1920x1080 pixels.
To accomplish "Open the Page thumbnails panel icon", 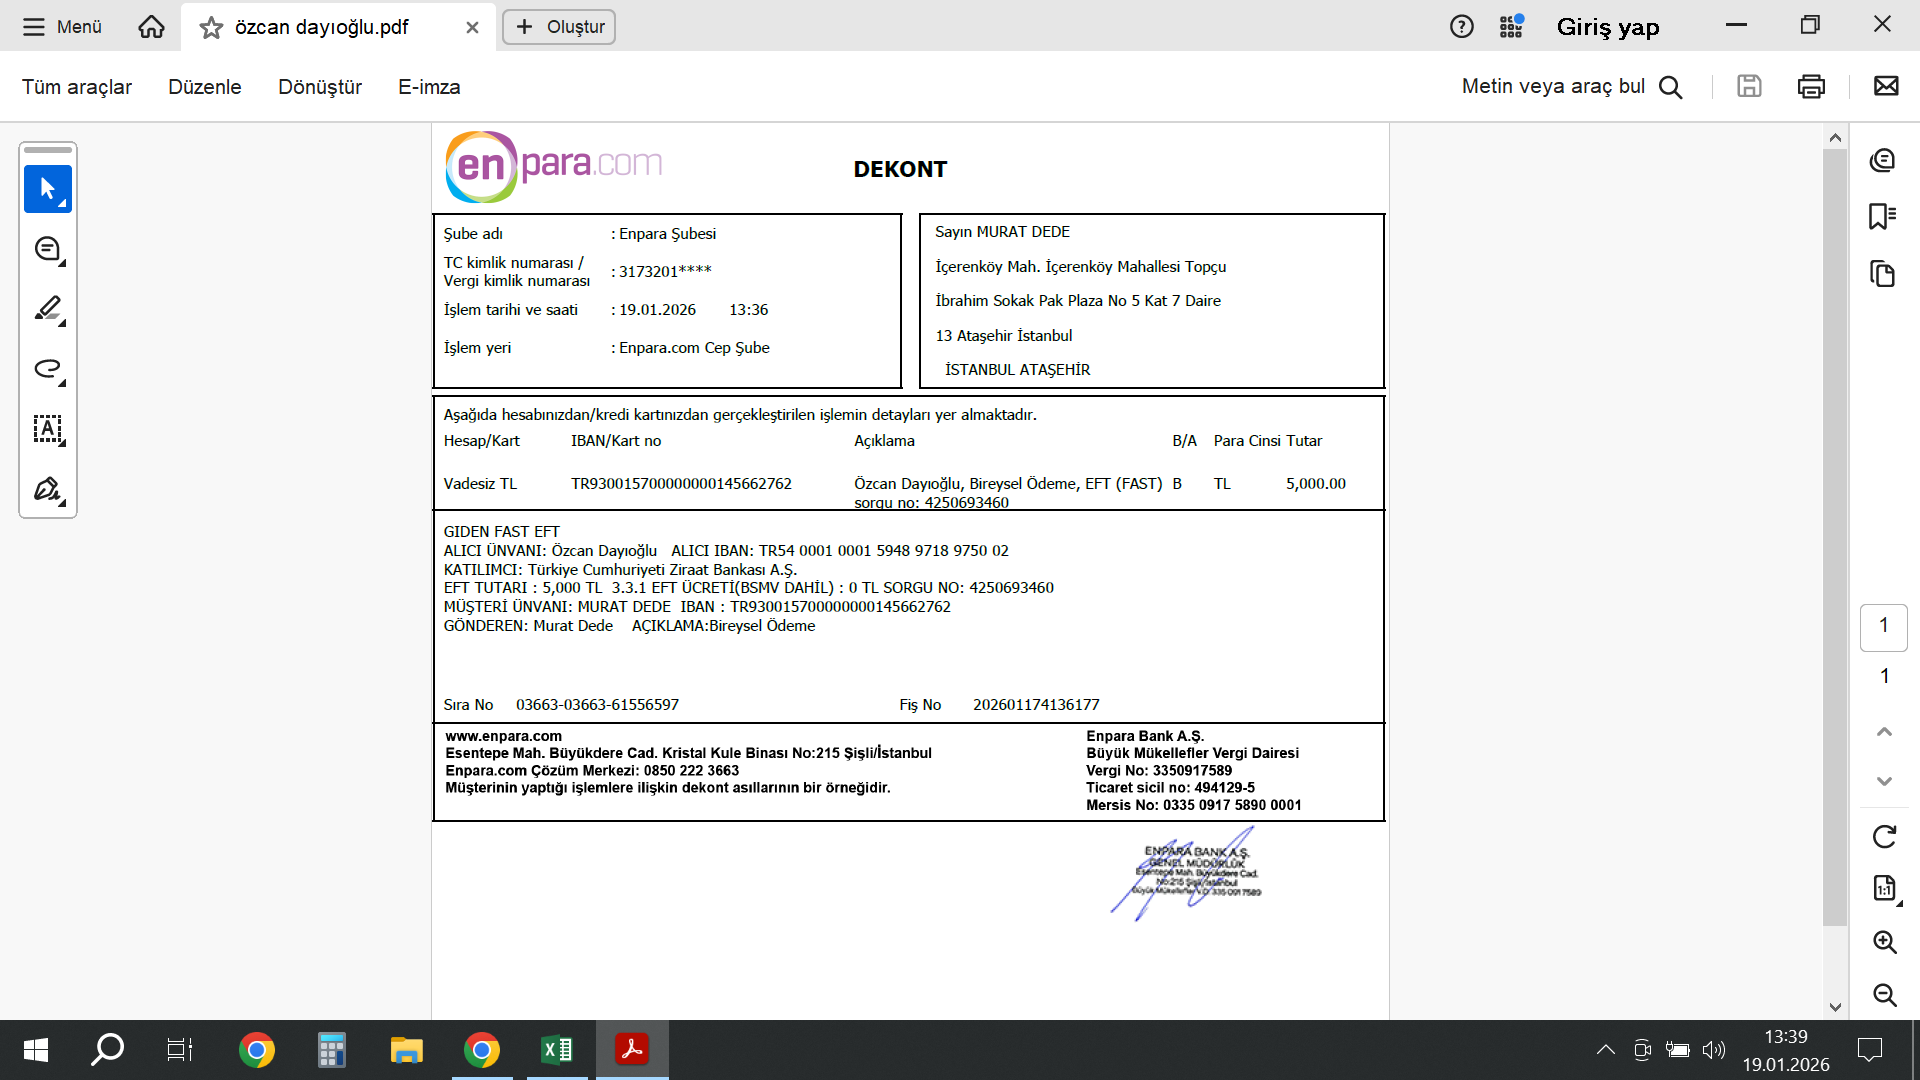I will (1883, 273).
